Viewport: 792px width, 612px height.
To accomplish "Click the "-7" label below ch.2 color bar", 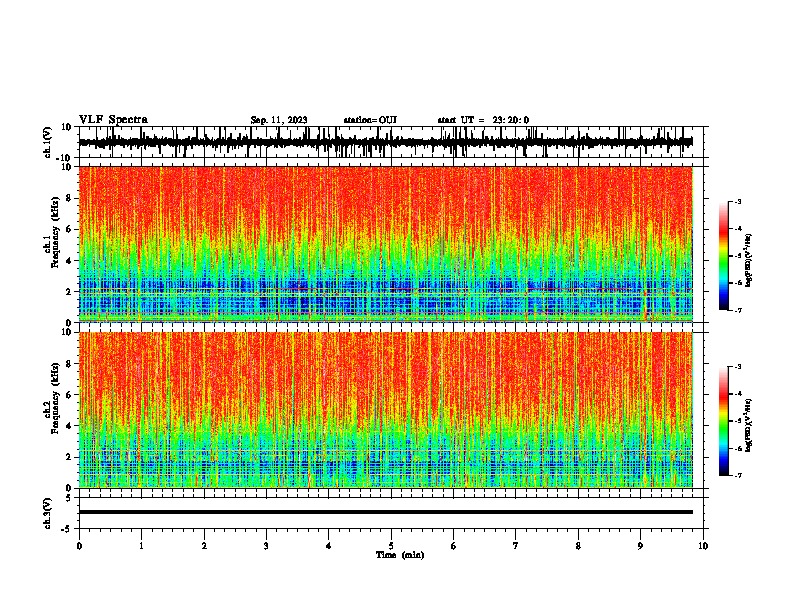I will point(737,475).
